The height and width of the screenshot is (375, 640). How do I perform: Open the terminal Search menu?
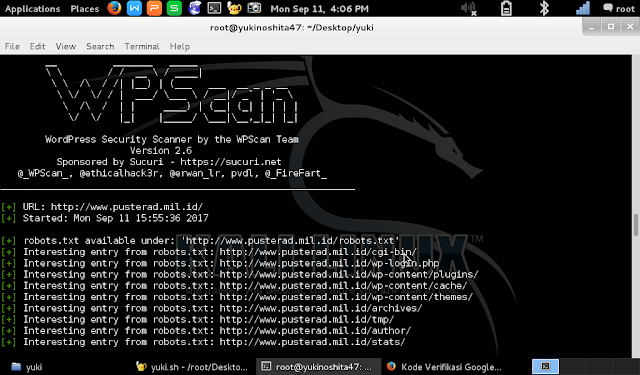[x=100, y=47]
